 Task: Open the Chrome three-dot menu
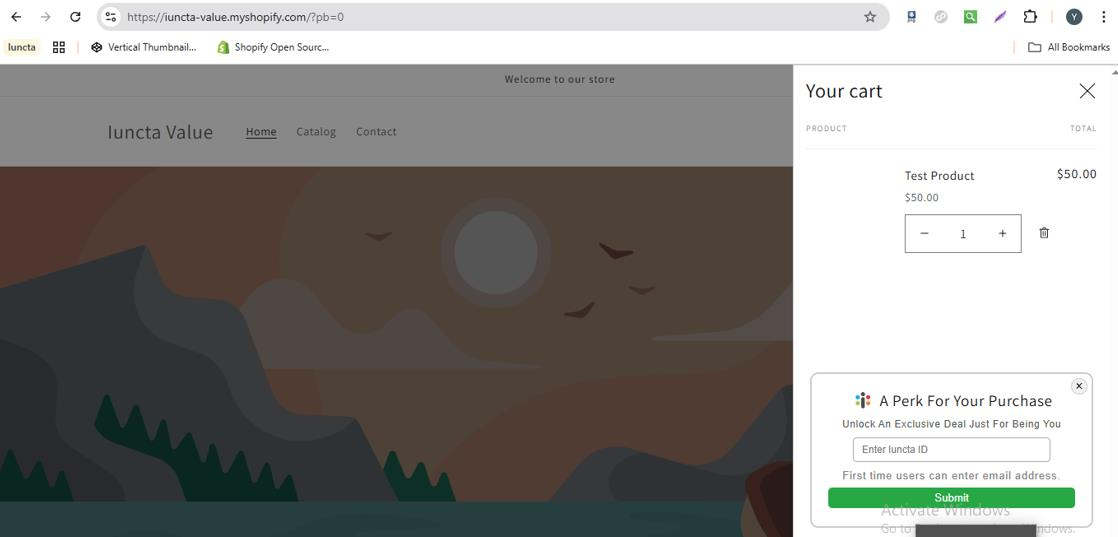(x=1103, y=17)
